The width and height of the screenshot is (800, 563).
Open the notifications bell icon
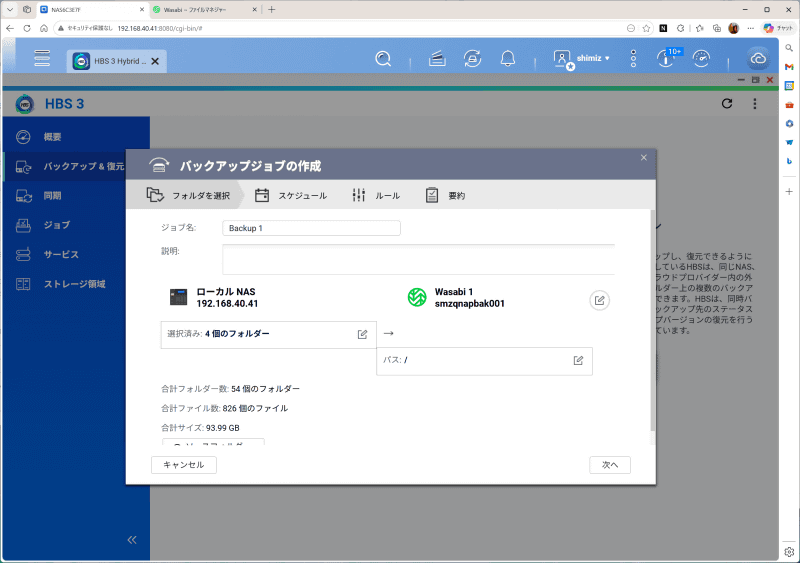point(508,59)
